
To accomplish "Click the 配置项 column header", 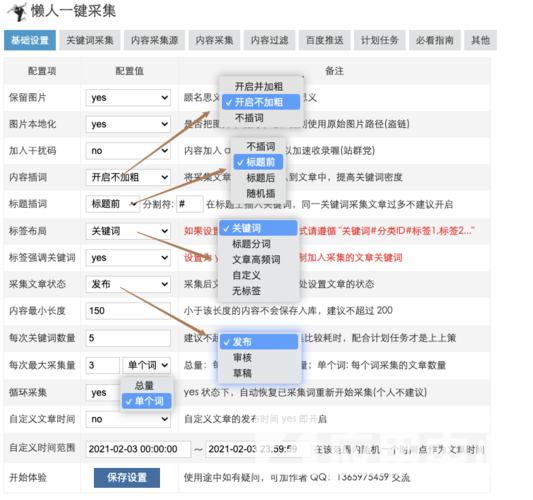I will coord(42,71).
